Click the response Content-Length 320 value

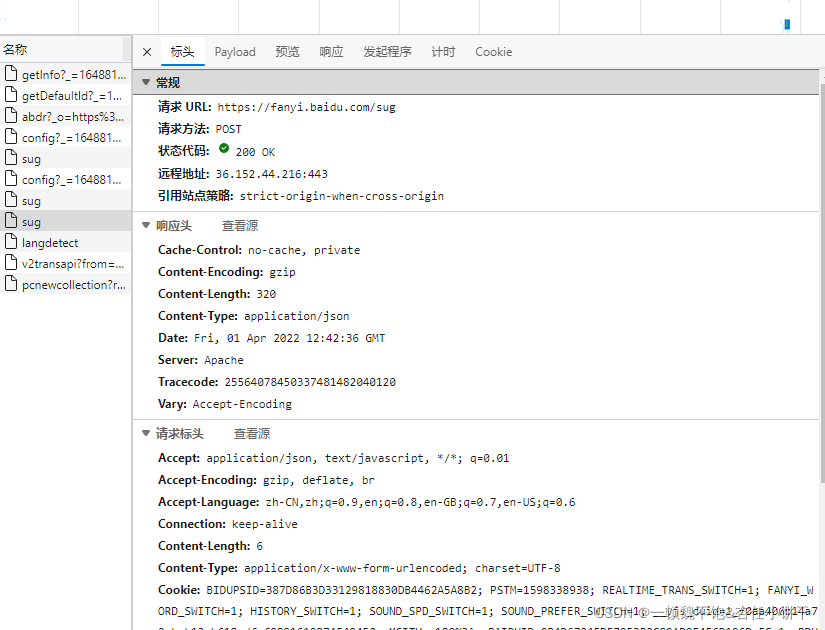(x=266, y=294)
